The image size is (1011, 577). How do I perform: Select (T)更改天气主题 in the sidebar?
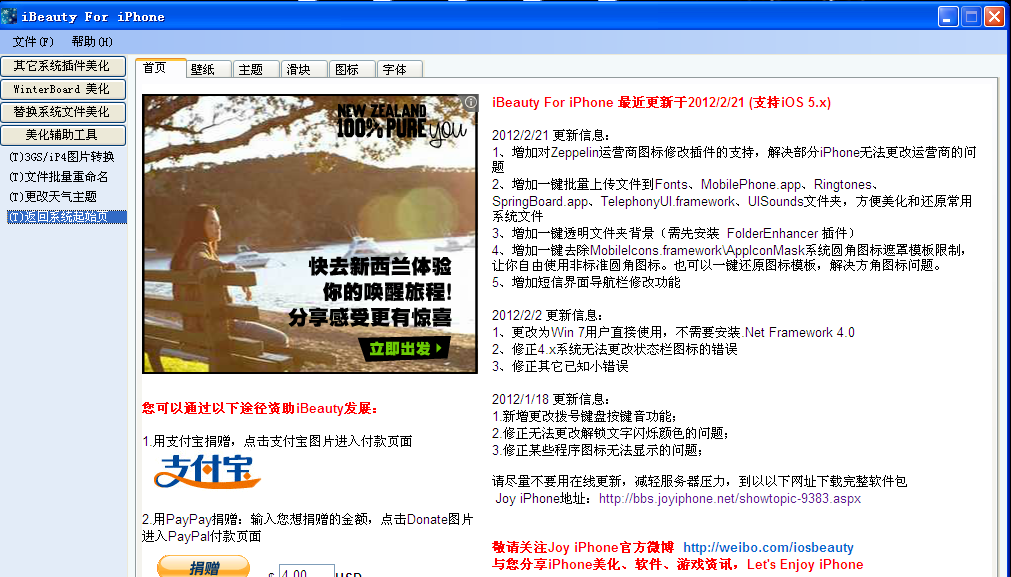click(x=52, y=197)
